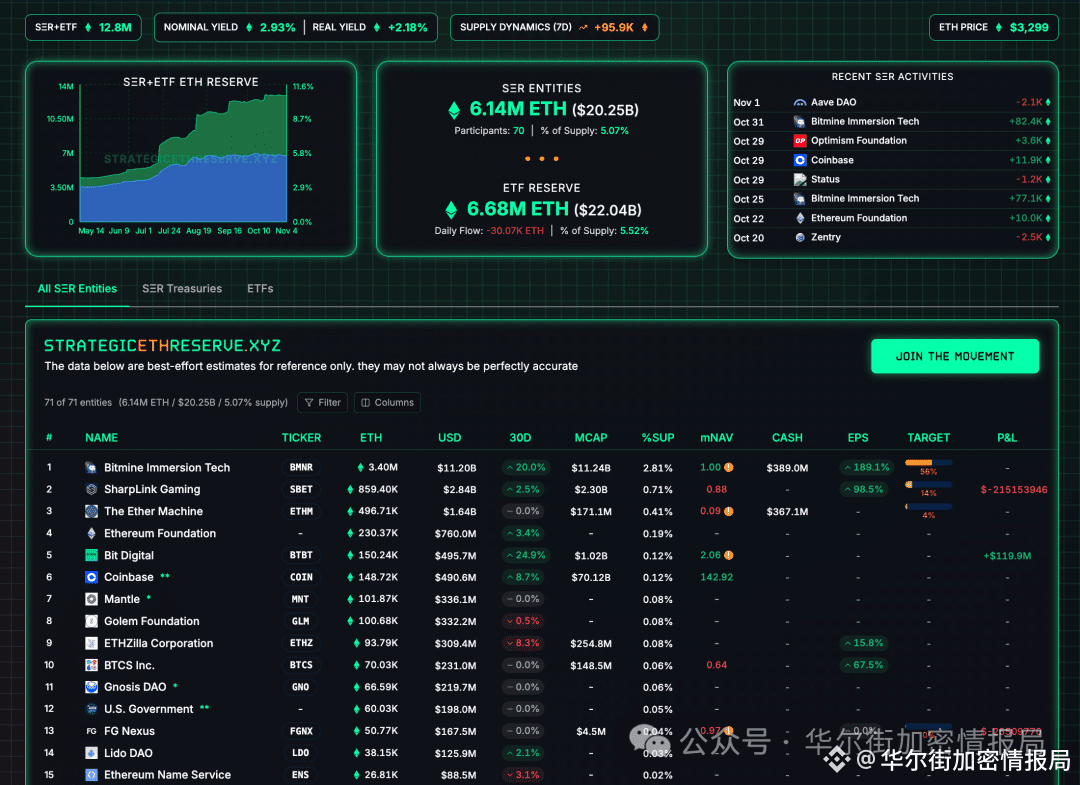Switch to the SER Treasuries tab
Screen dimensions: 1080x785
(182, 289)
